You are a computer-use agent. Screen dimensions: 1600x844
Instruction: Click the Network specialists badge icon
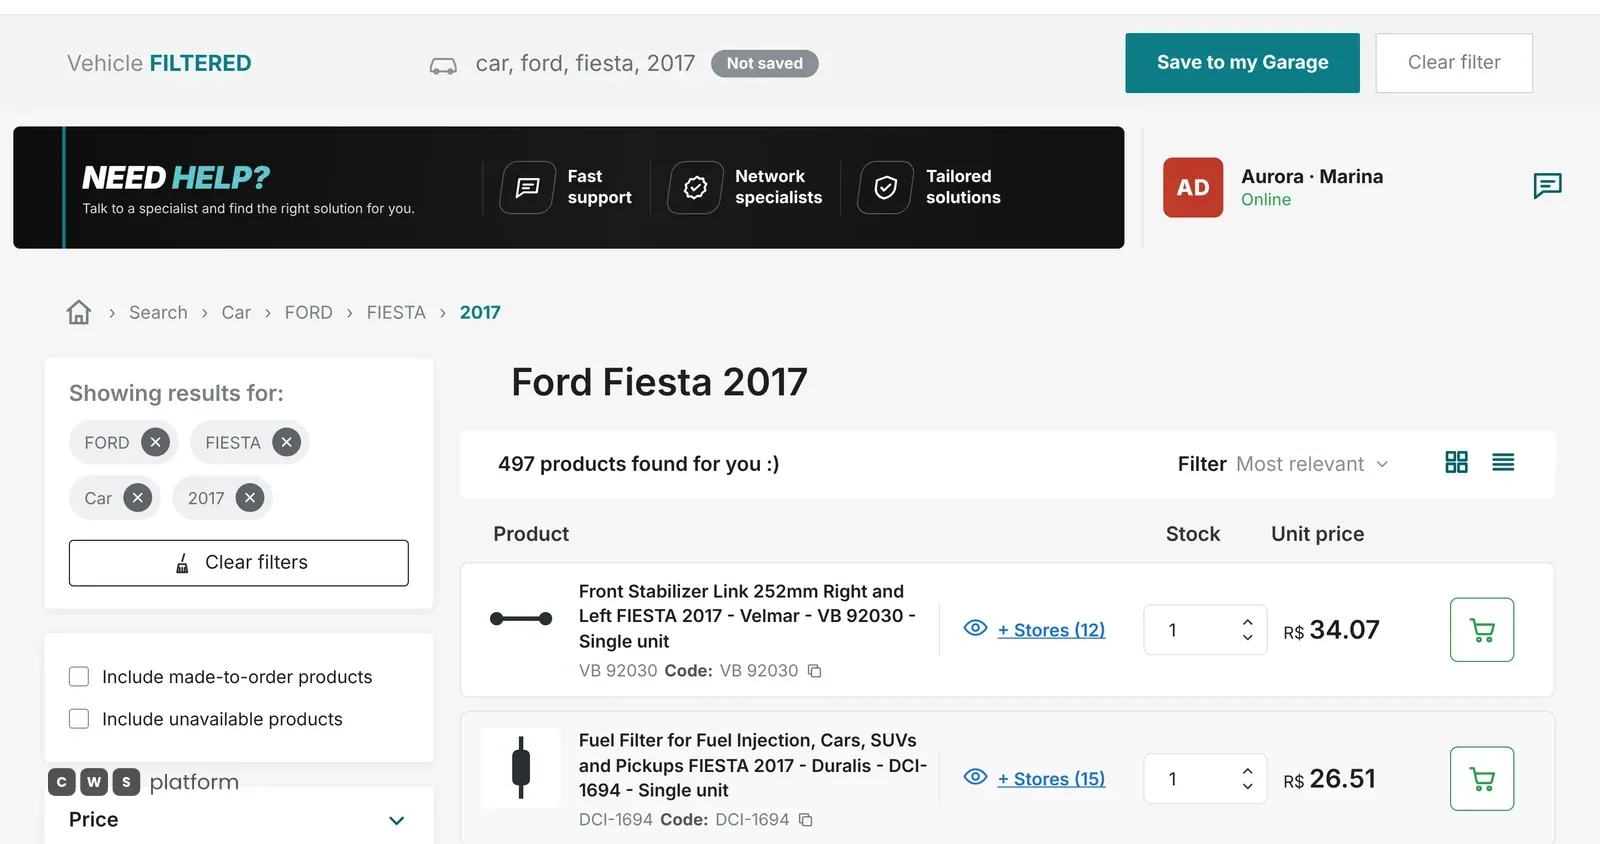pyautogui.click(x=695, y=187)
